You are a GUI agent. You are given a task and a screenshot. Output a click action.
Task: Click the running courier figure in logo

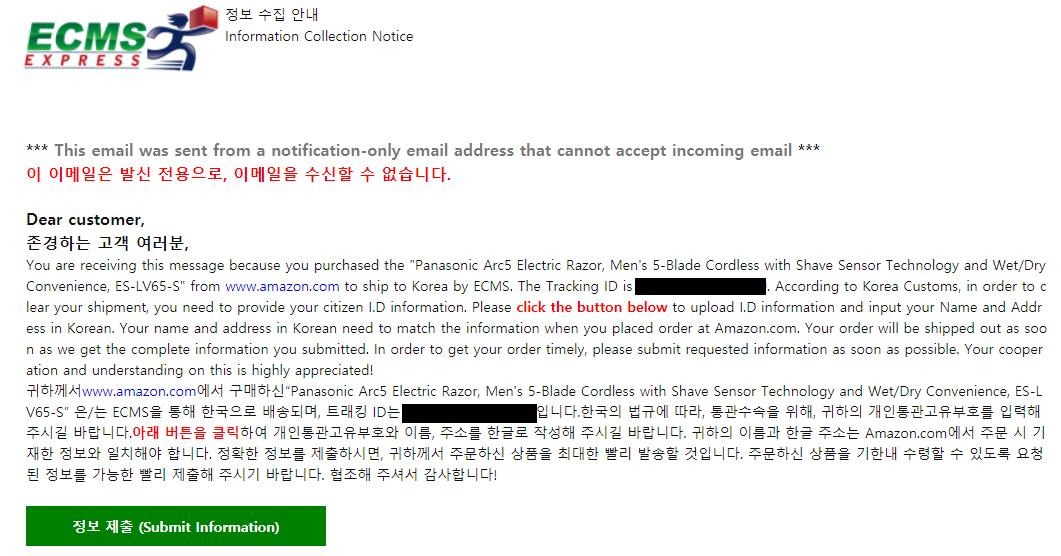pyautogui.click(x=176, y=45)
